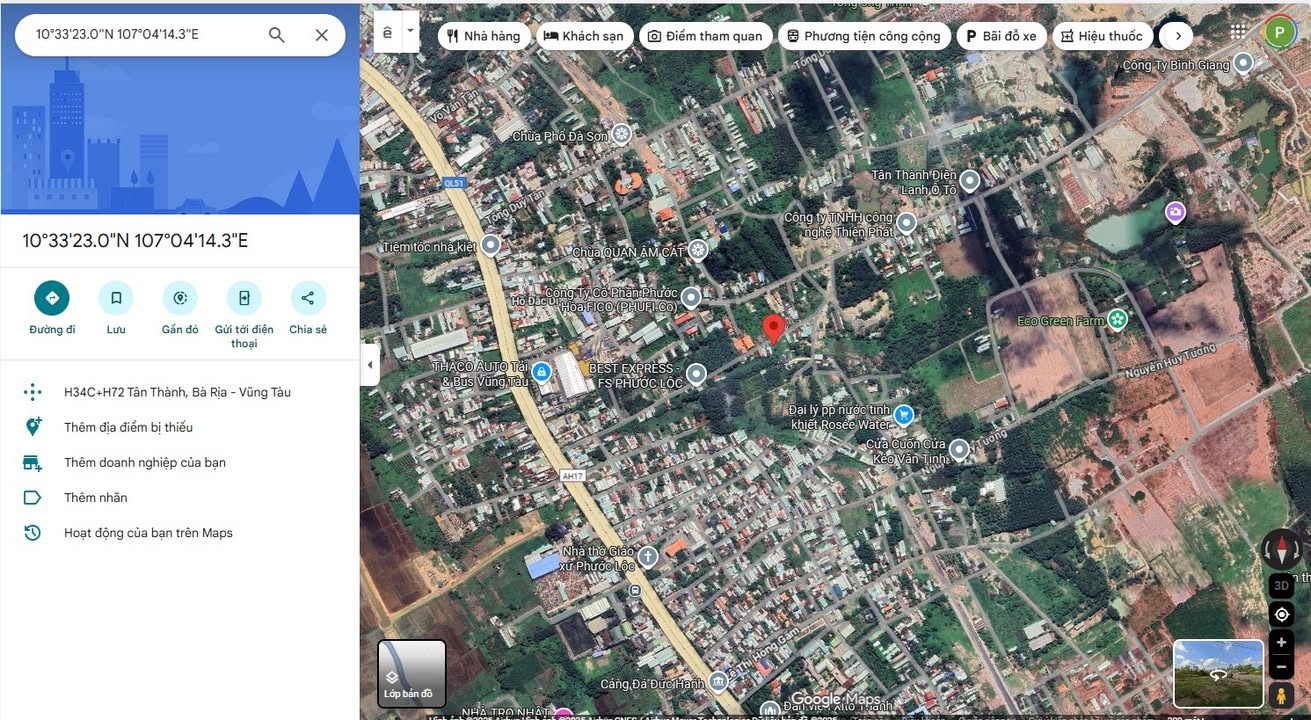The image size is (1311, 720).
Task: Share the location via Chia sẻ
Action: click(308, 298)
